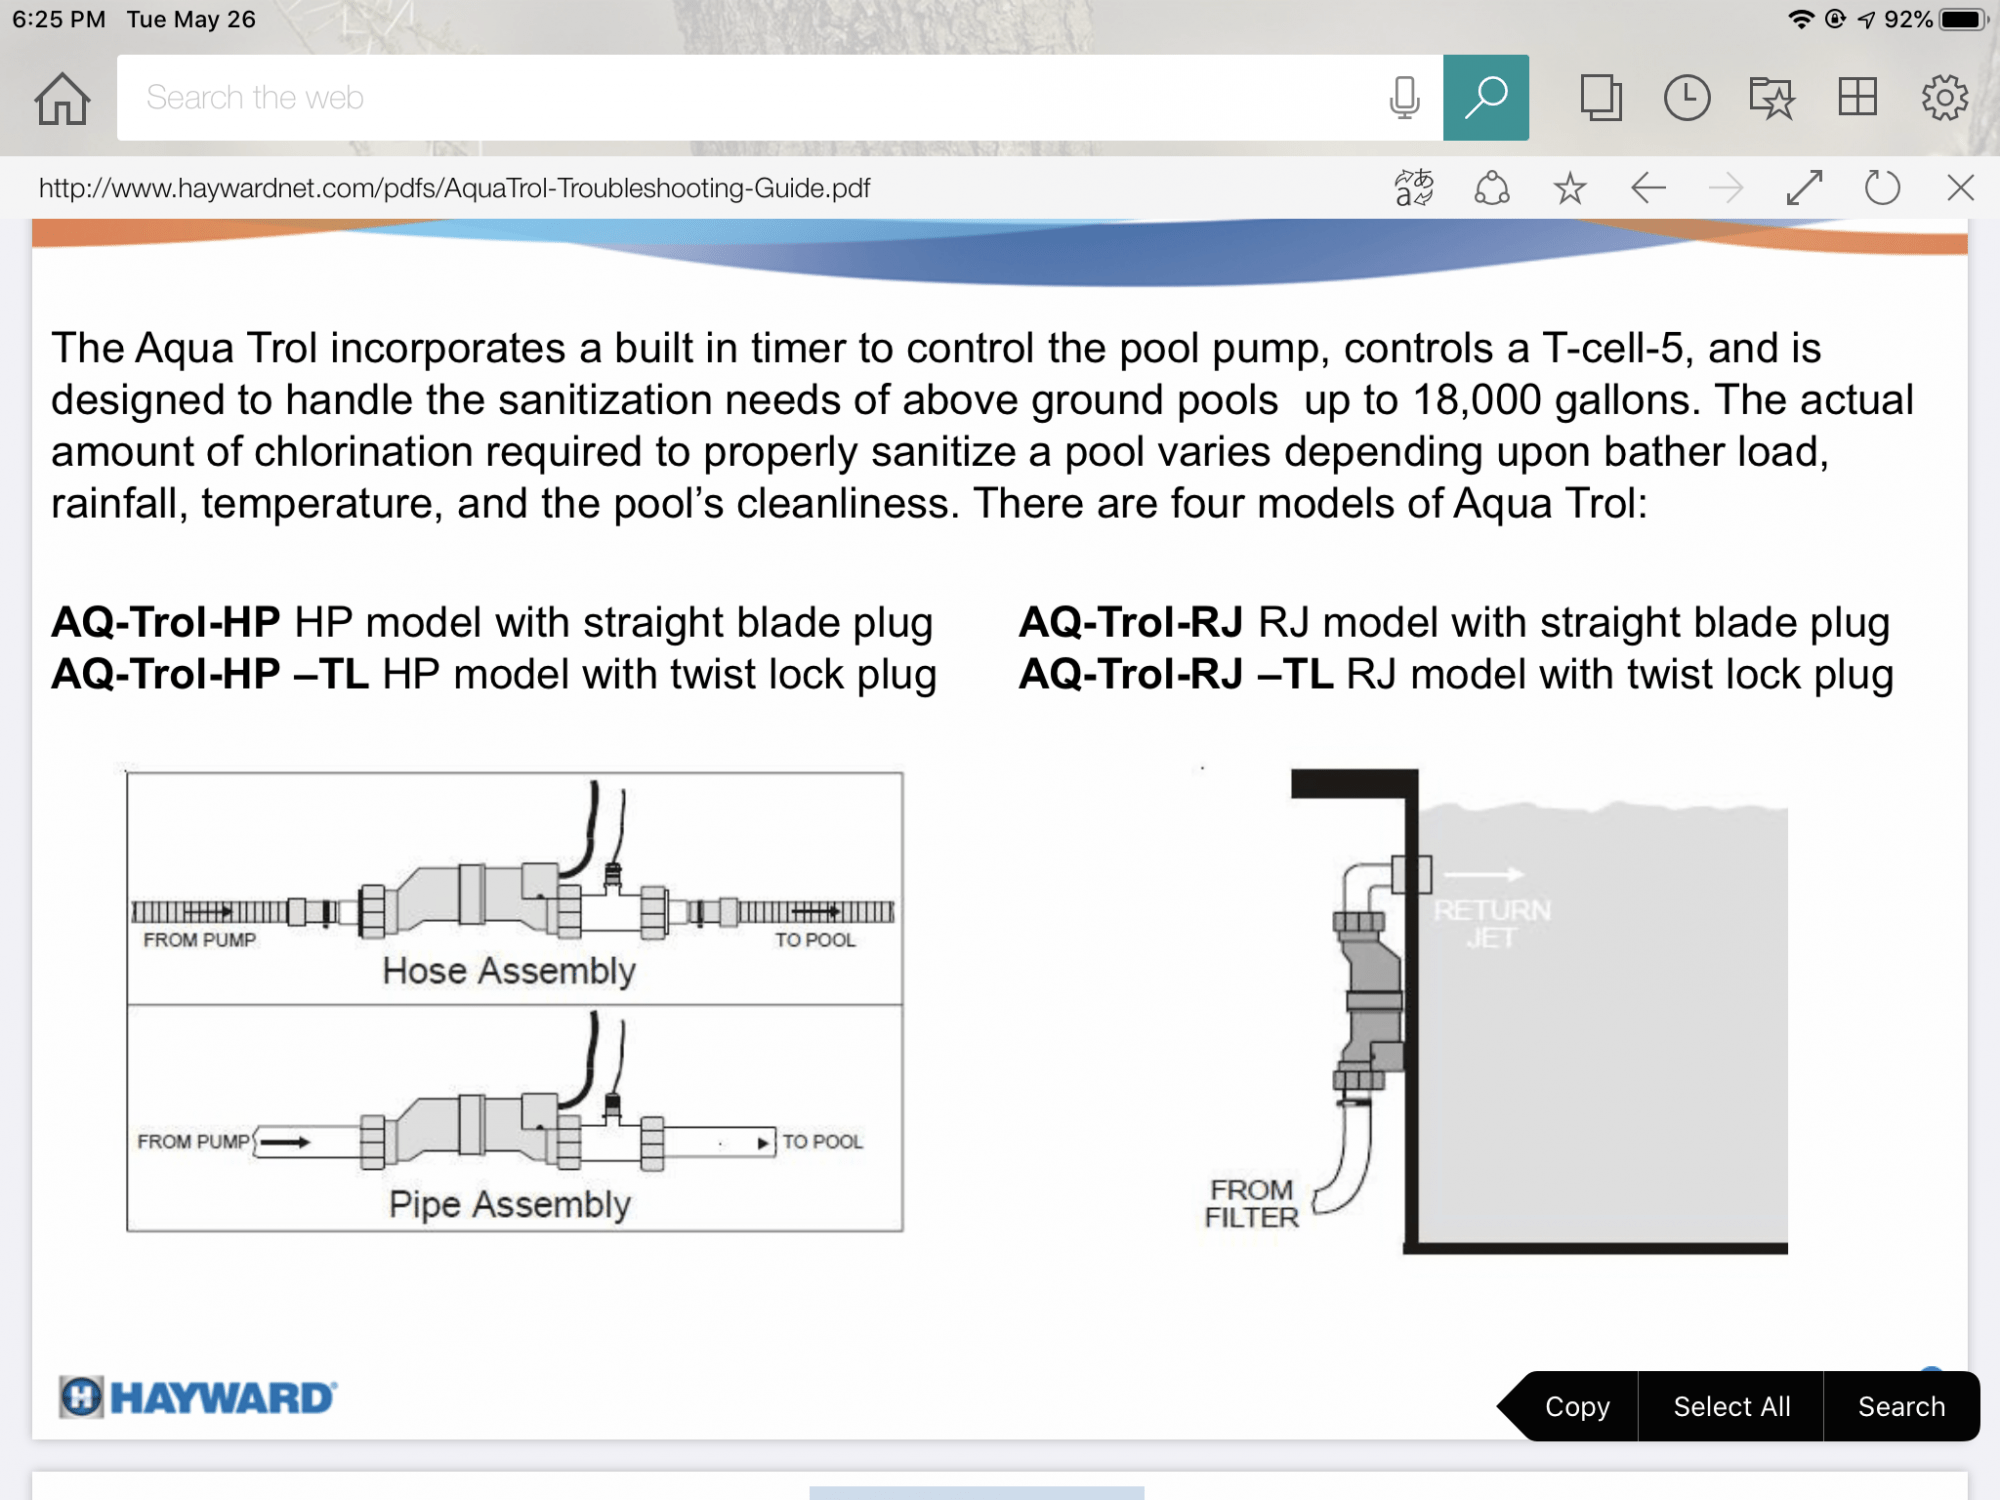Activate the microphone voice search

pos(1405,97)
